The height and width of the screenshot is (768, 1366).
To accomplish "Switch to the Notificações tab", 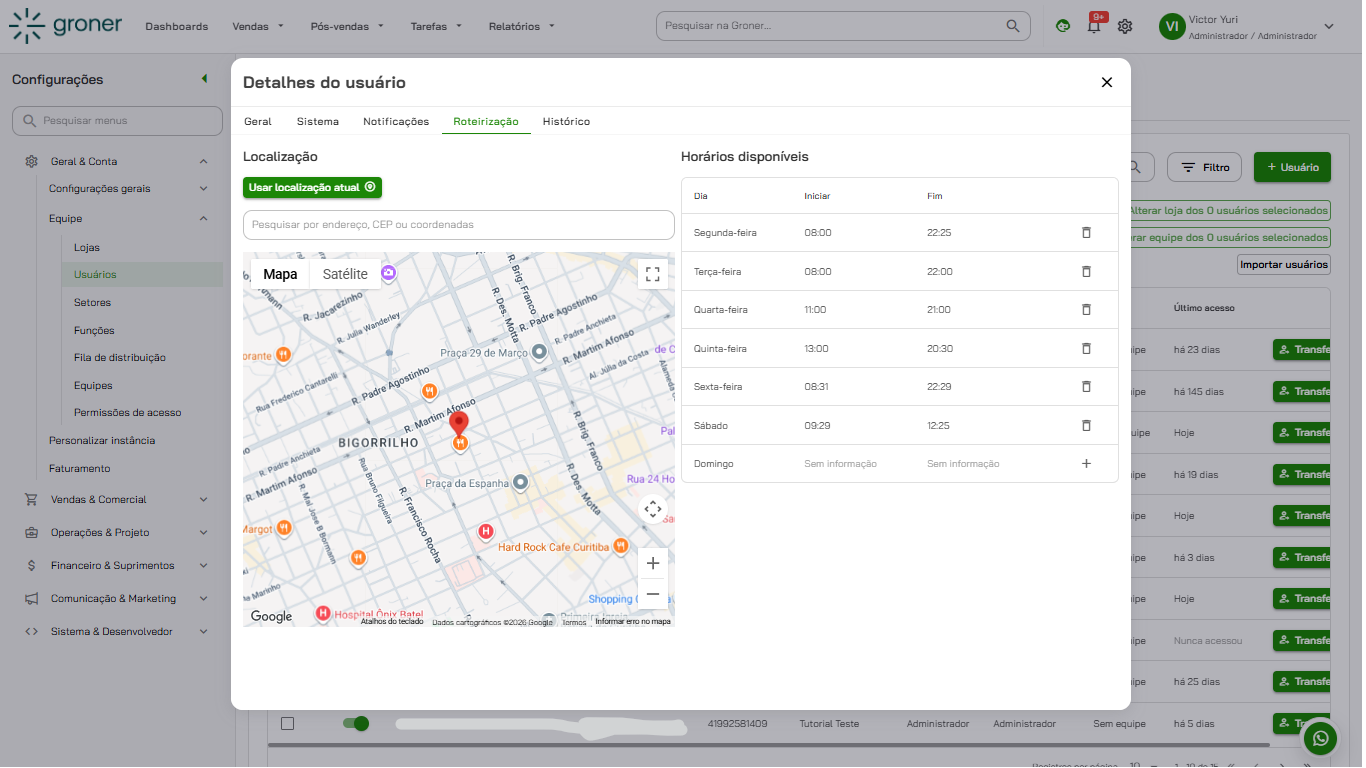I will [396, 121].
